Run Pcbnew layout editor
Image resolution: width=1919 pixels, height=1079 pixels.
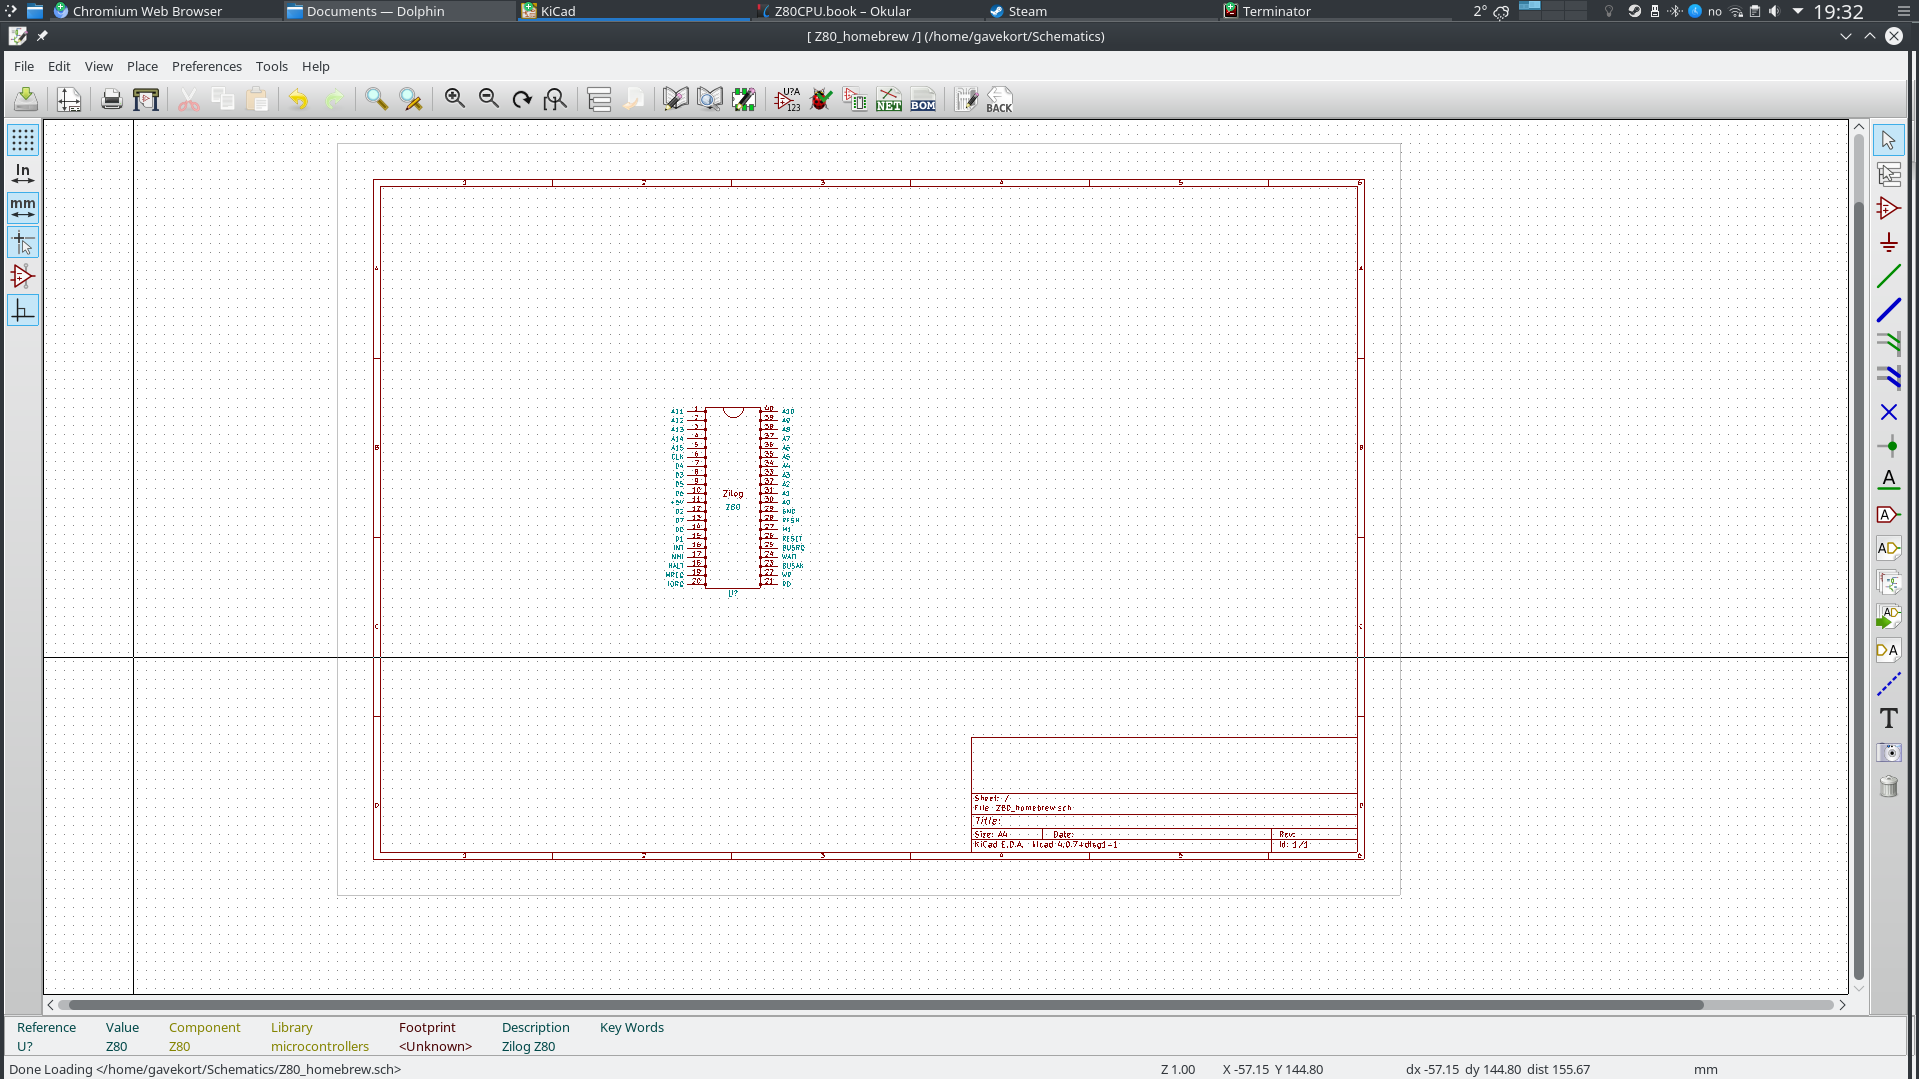[x=966, y=99]
